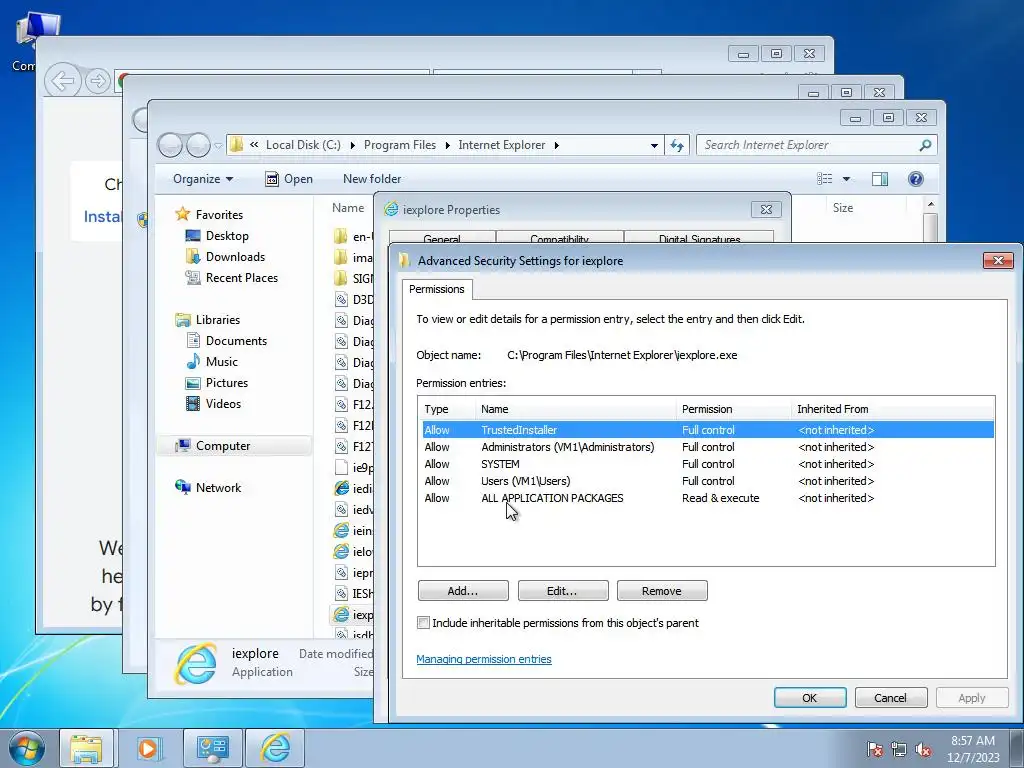The image size is (1024, 768).
Task: Click the back arrow in the rearmost browser window
Action: point(63,81)
